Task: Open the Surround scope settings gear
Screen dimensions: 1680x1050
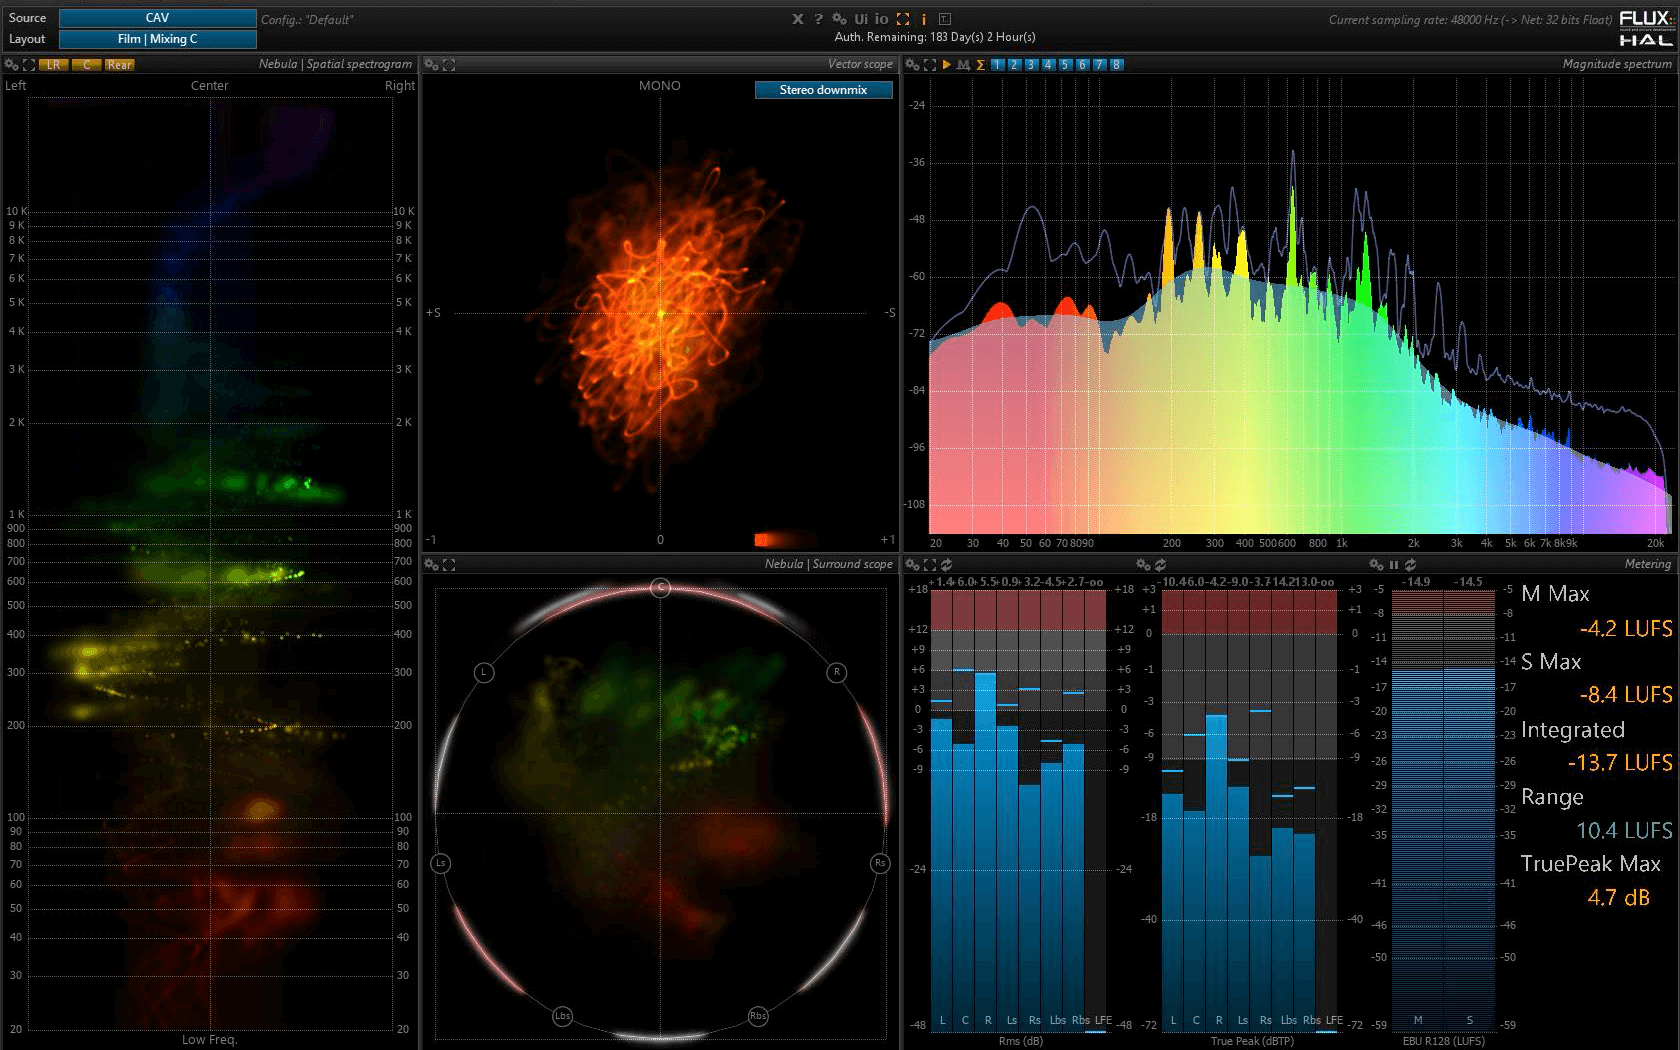Action: click(x=431, y=565)
